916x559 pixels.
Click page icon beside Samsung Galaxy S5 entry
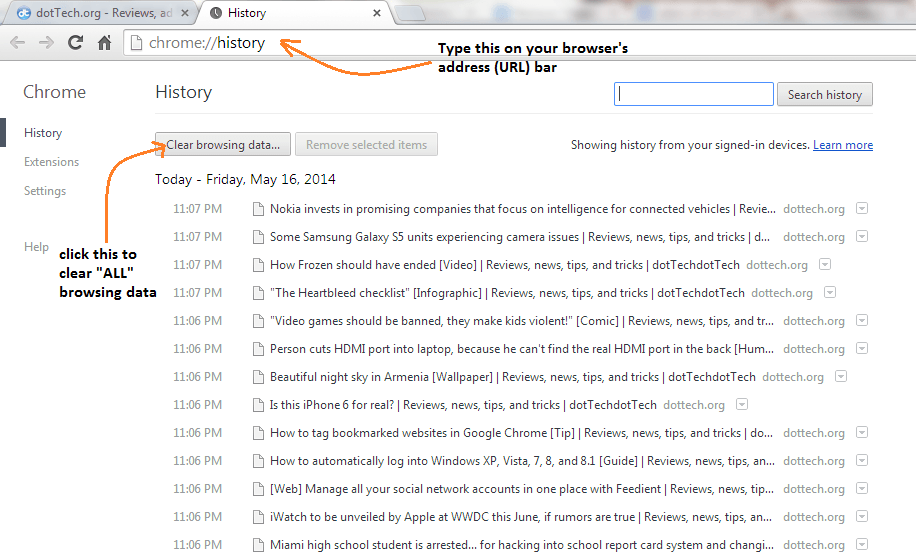[x=258, y=237]
